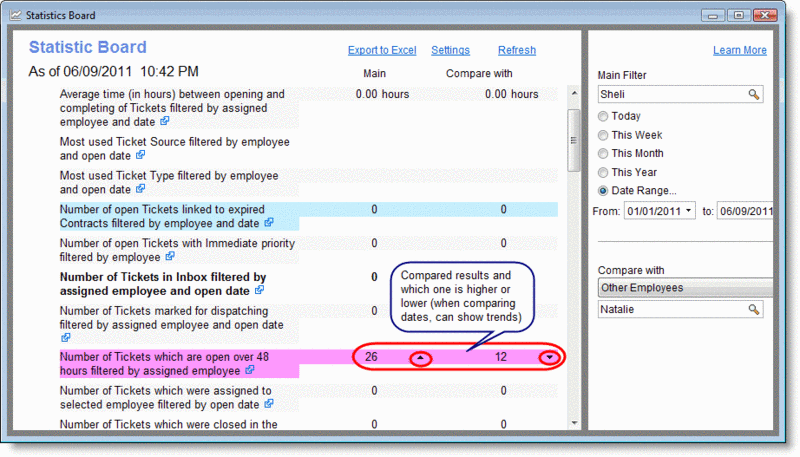The height and width of the screenshot is (457, 800).
Task: Click the Export to Excel link
Action: tap(381, 50)
